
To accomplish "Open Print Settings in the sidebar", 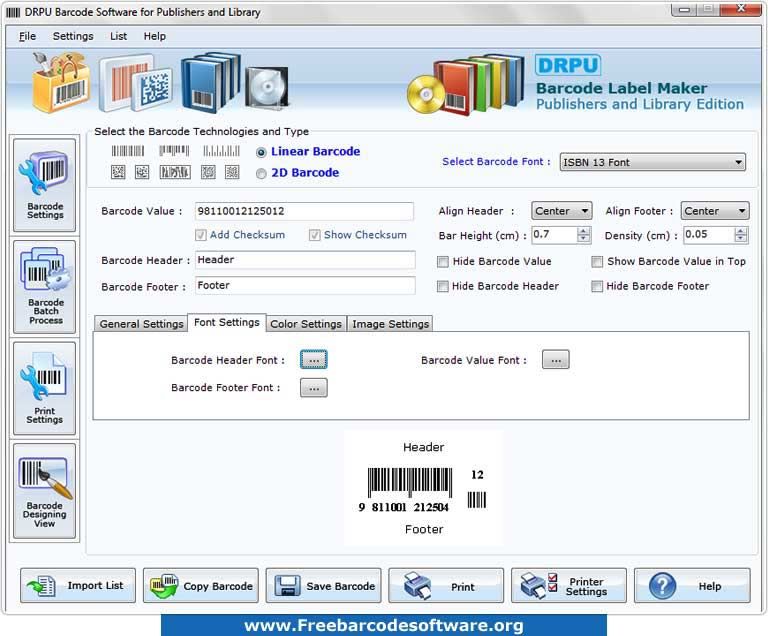I will (45, 388).
